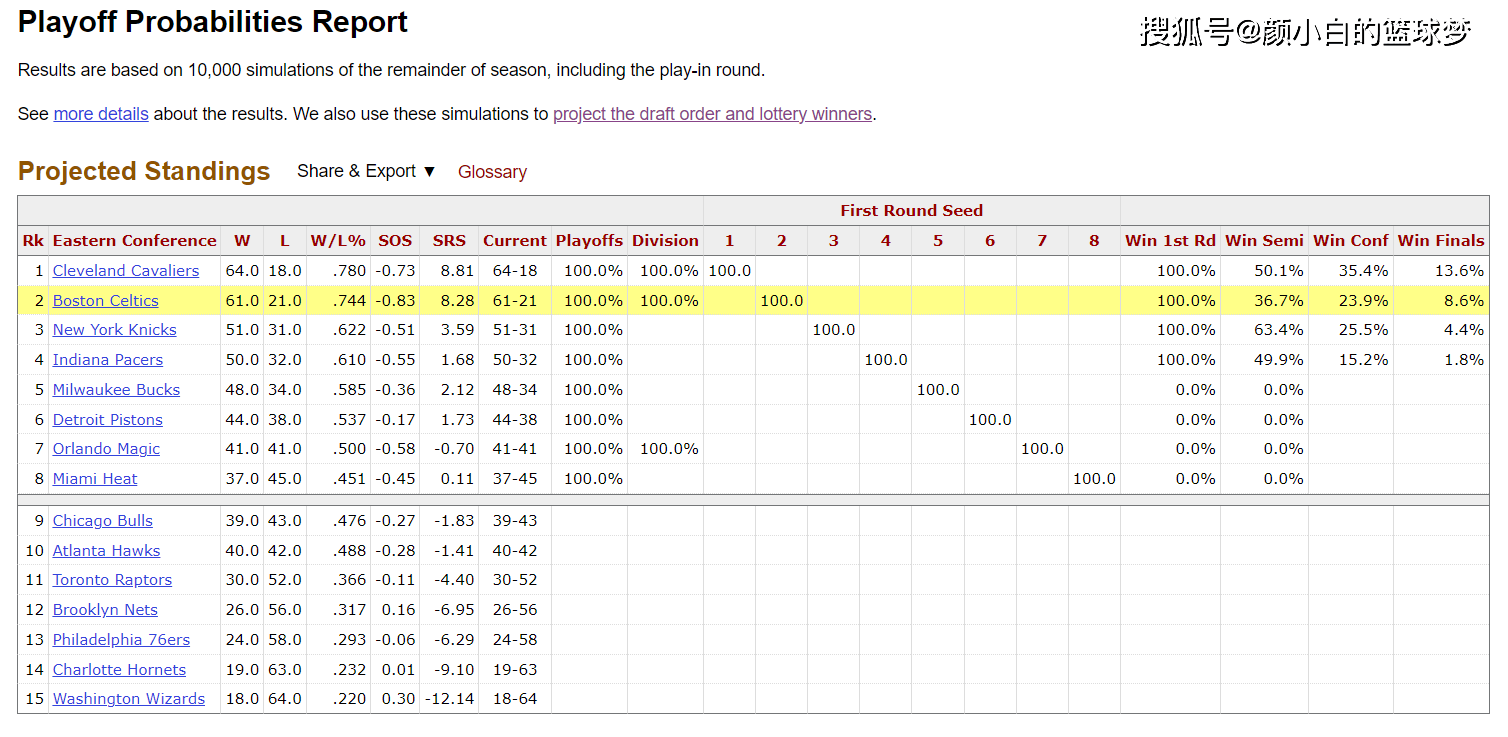1508x737 pixels.
Task: Open the Glossary link
Action: click(492, 172)
